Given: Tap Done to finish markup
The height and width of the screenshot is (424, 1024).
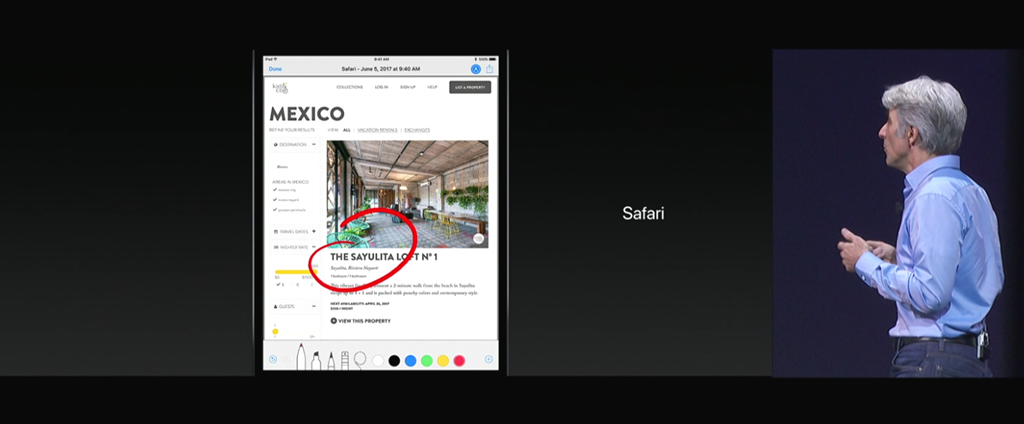Looking at the screenshot, I should click(x=276, y=69).
